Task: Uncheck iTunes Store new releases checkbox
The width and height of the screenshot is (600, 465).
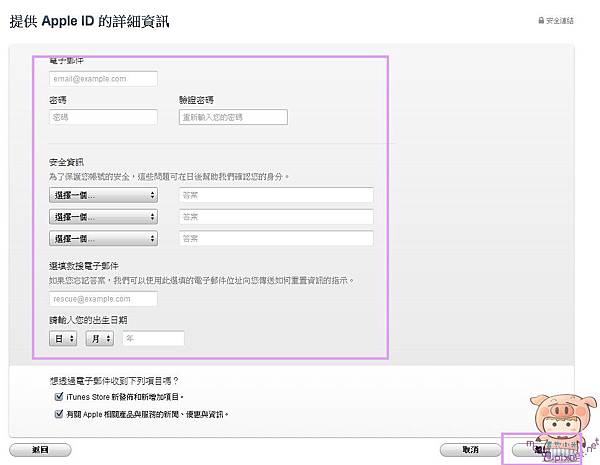Action: [x=59, y=396]
